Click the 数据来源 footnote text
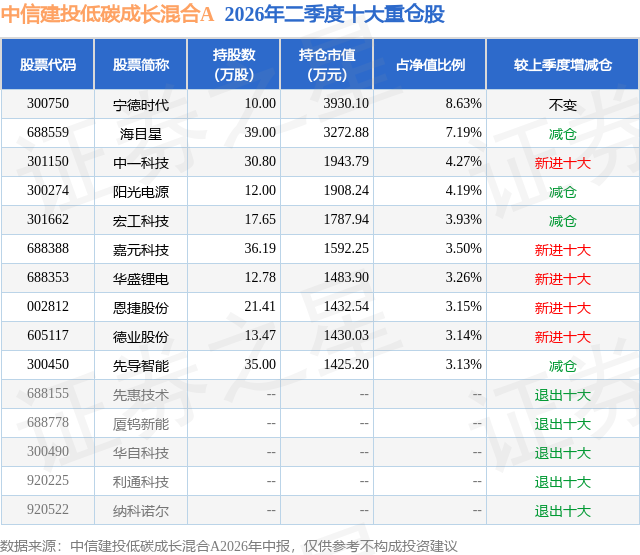640x555 pixels. (x=229, y=546)
